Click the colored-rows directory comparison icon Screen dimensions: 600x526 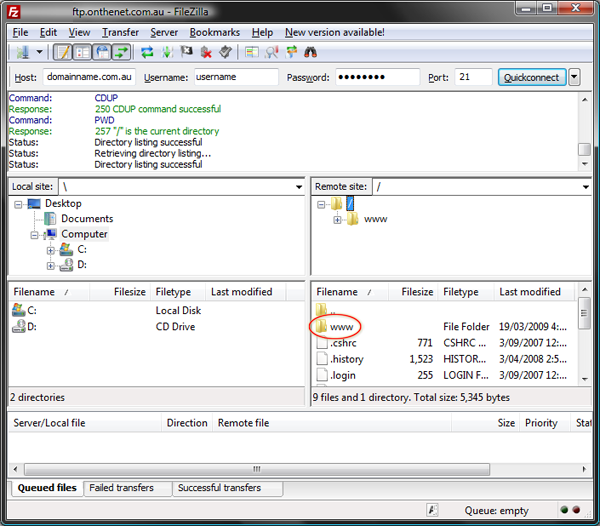251,52
